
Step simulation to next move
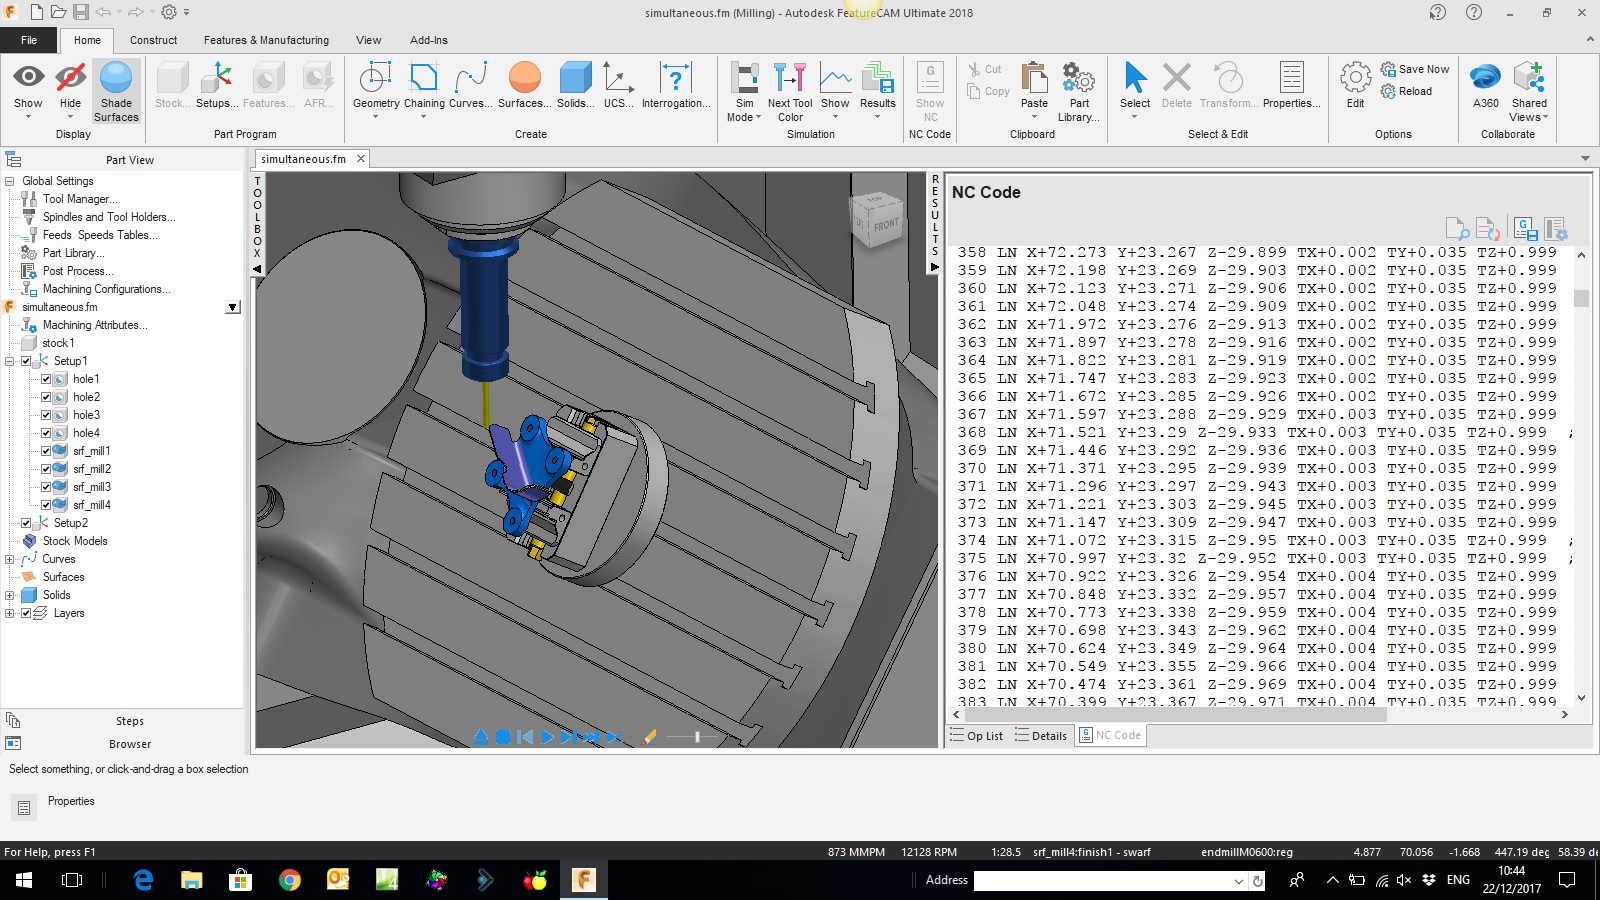(x=568, y=737)
